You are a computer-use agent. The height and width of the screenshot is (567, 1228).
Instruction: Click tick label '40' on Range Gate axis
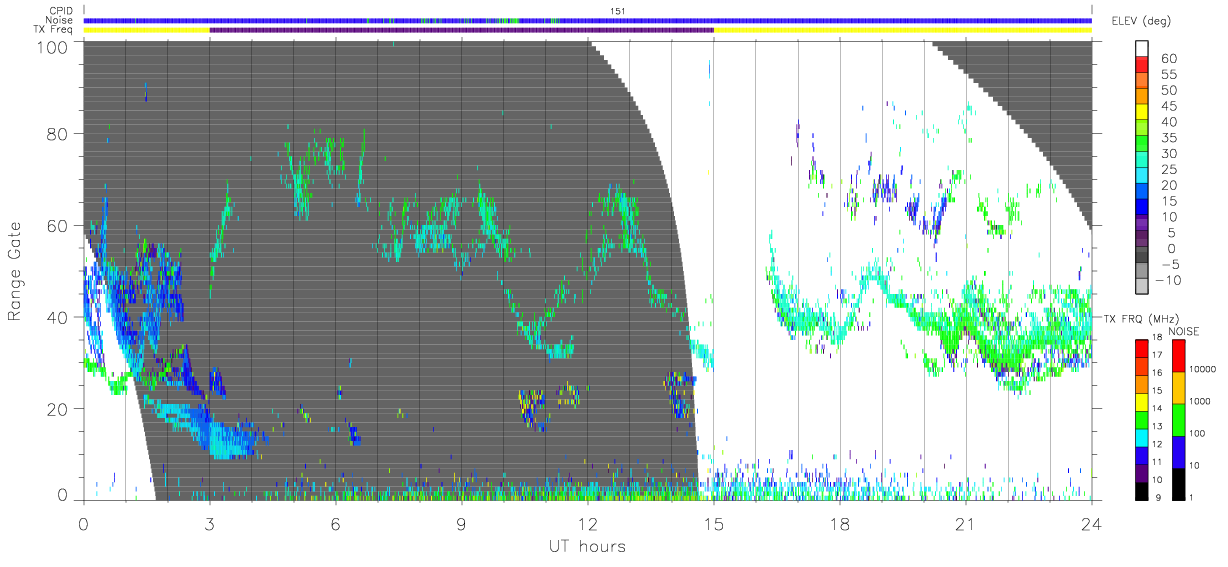[x=59, y=317]
